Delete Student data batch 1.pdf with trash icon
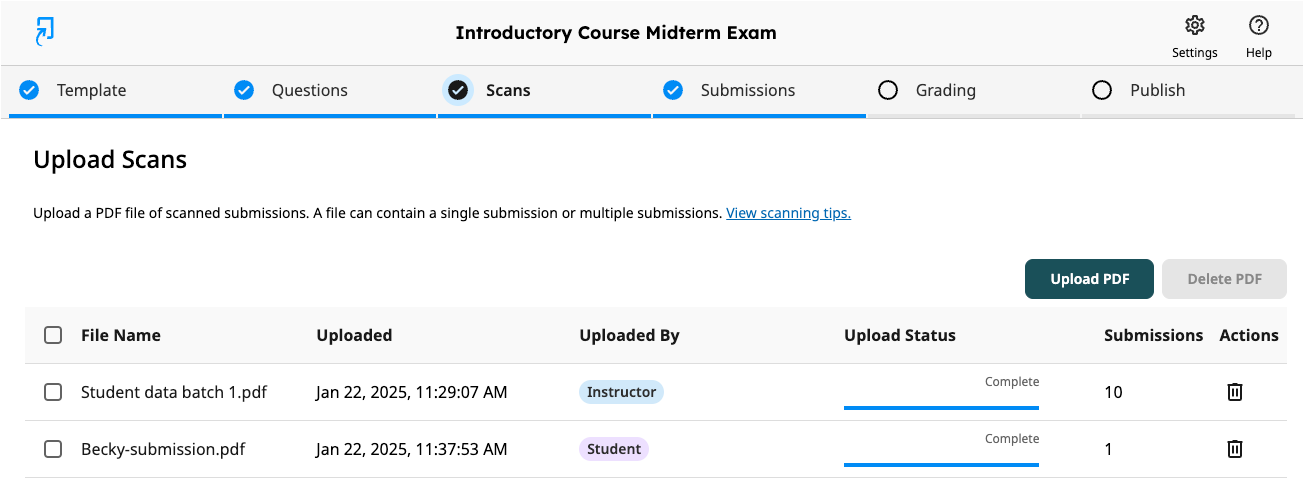This screenshot has width=1303, height=492. point(1235,392)
